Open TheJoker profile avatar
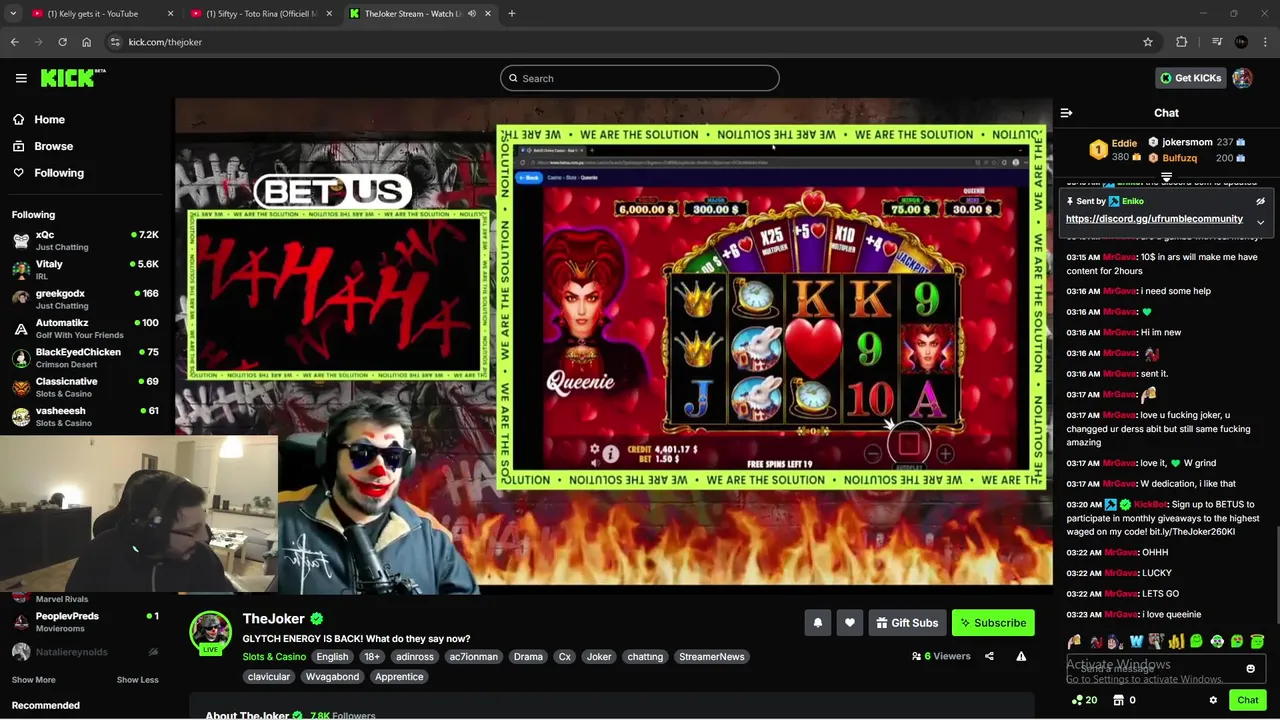1280x720 pixels. pyautogui.click(x=211, y=631)
